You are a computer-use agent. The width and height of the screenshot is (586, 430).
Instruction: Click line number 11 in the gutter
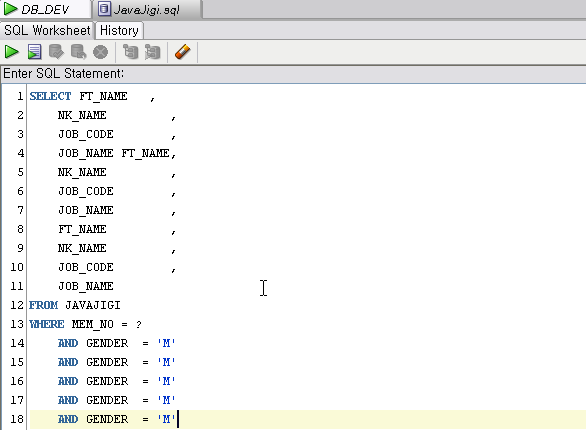(x=17, y=287)
